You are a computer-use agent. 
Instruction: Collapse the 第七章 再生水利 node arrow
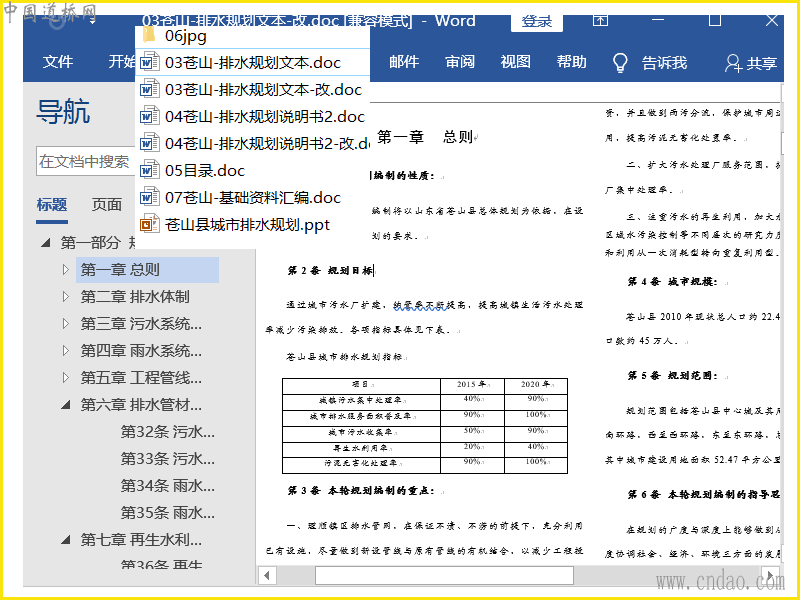(x=66, y=540)
